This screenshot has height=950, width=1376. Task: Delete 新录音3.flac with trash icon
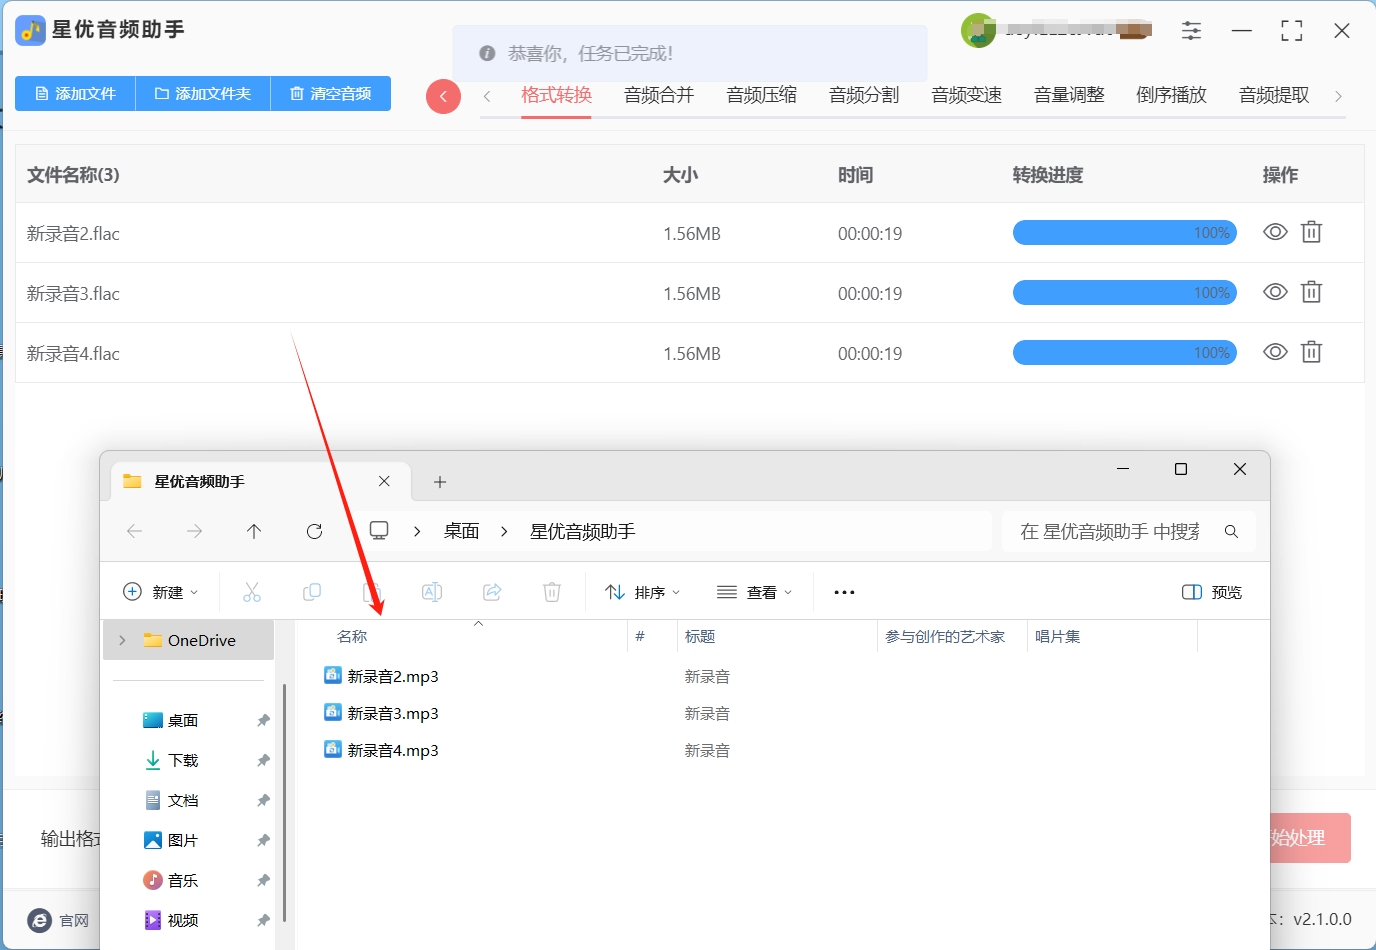point(1311,292)
